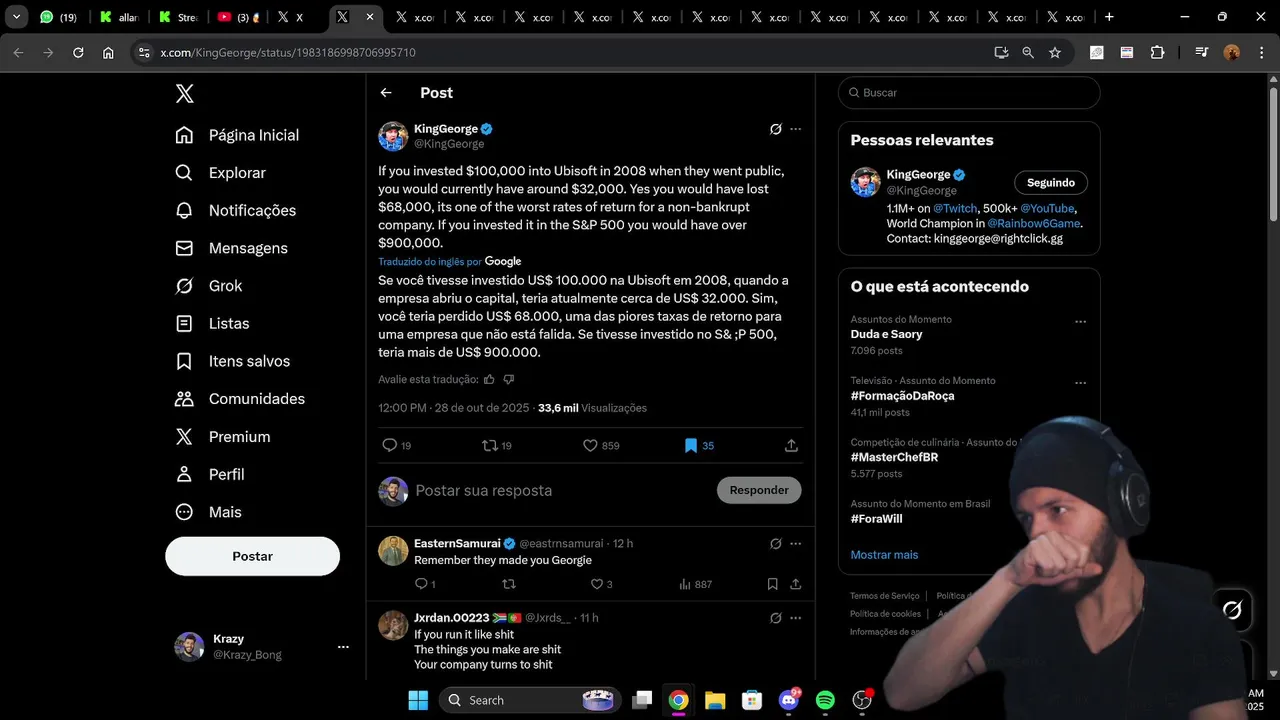
Task: Open Explorar search page
Action: 221,173
